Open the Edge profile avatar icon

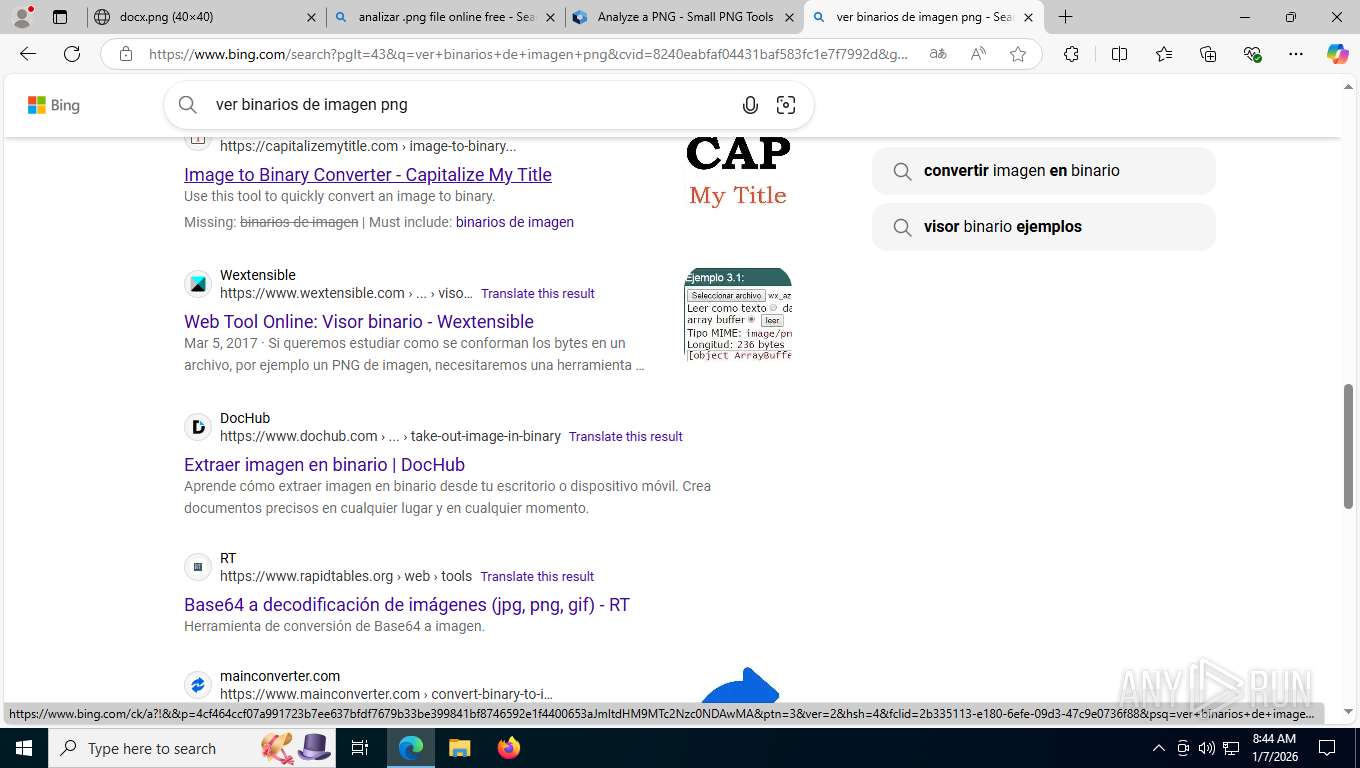22,17
